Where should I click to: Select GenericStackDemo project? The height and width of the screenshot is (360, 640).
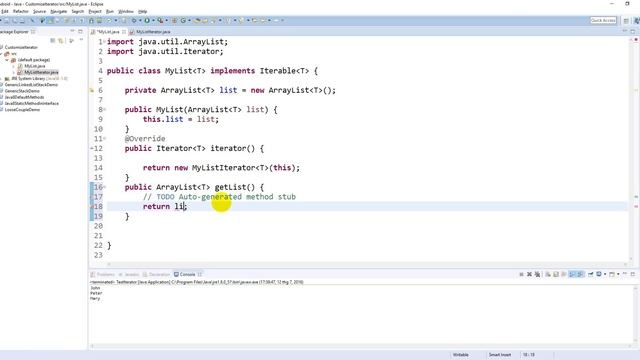pyautogui.click(x=22, y=91)
